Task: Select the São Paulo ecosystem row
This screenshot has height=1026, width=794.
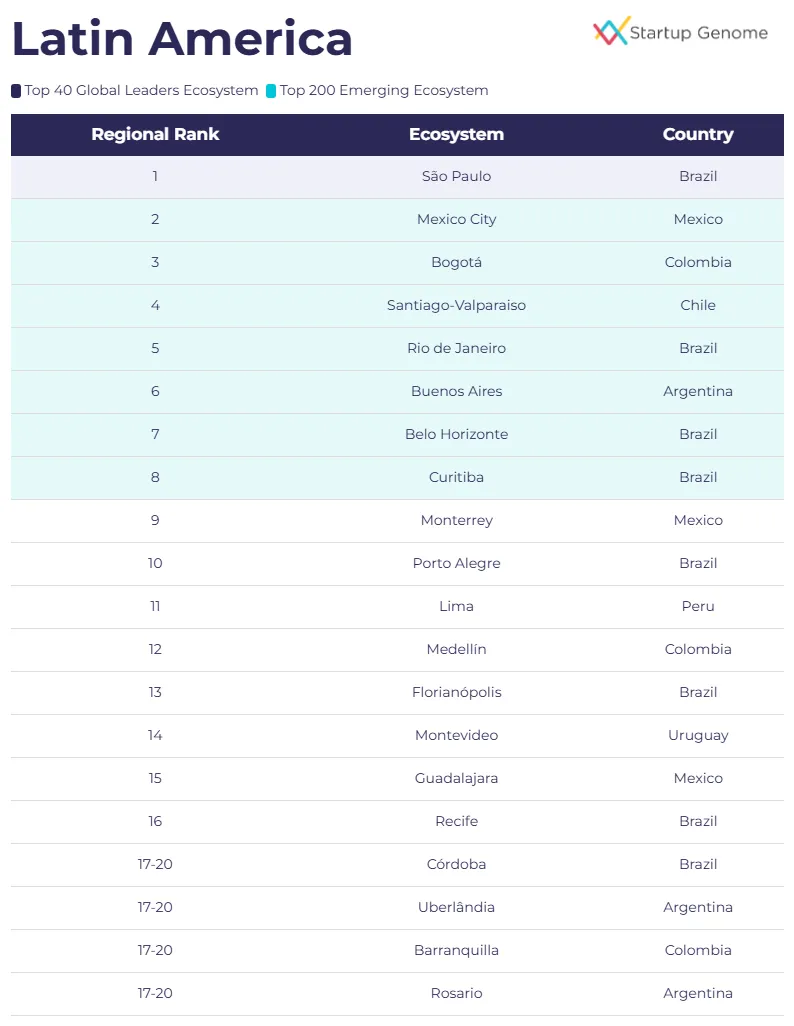Action: click(x=456, y=177)
